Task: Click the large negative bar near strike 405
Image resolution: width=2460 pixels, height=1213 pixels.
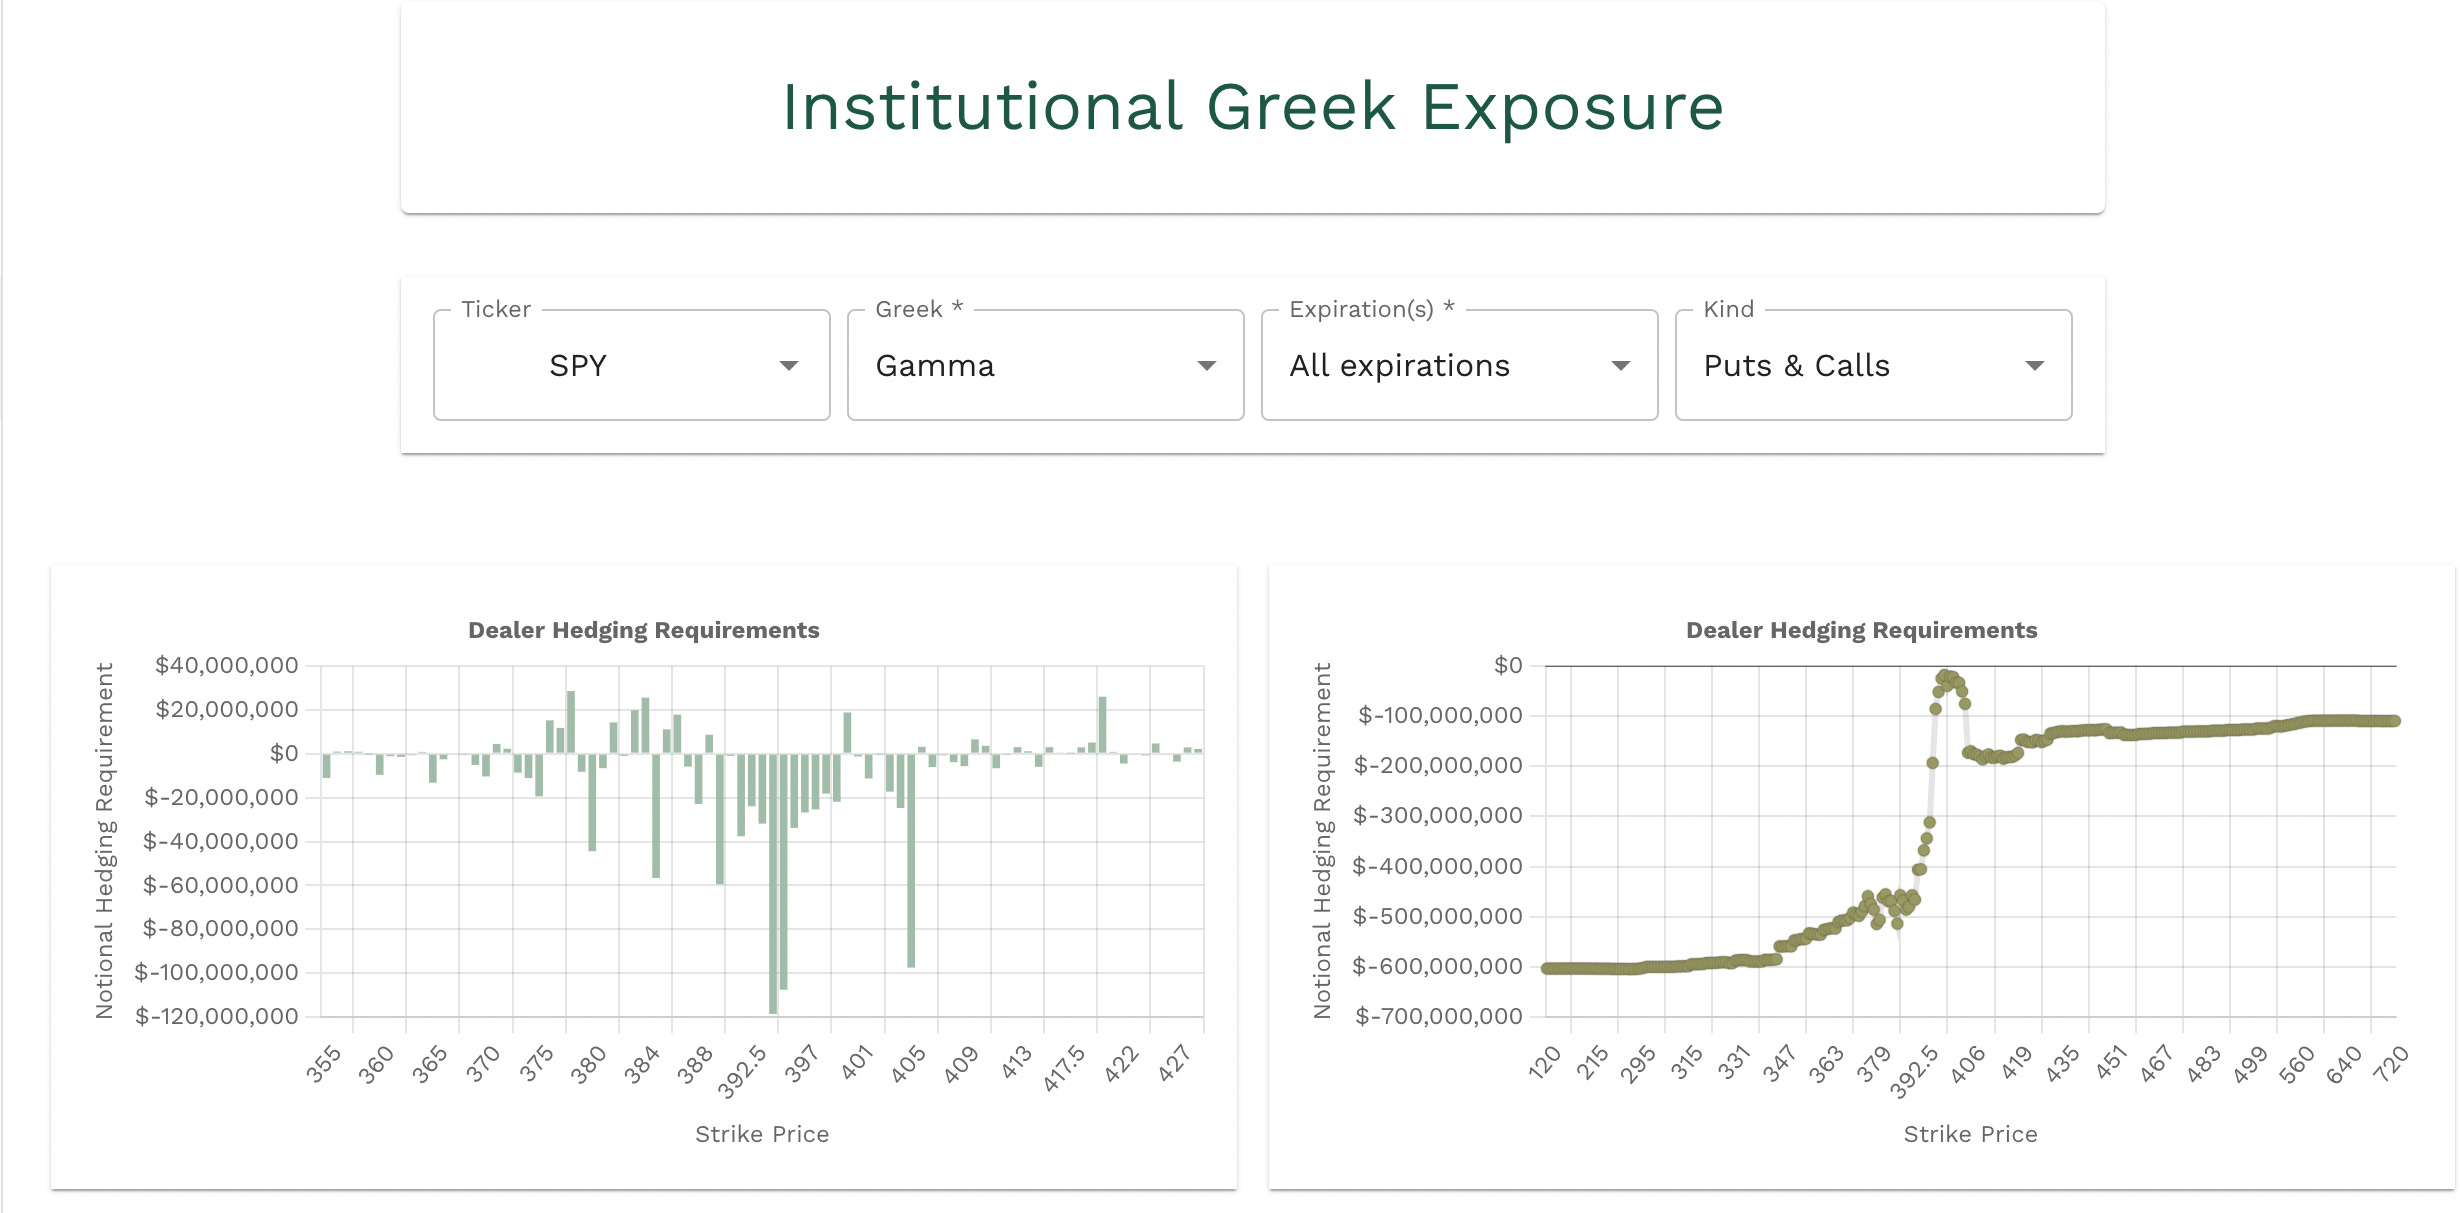Action: tap(911, 860)
